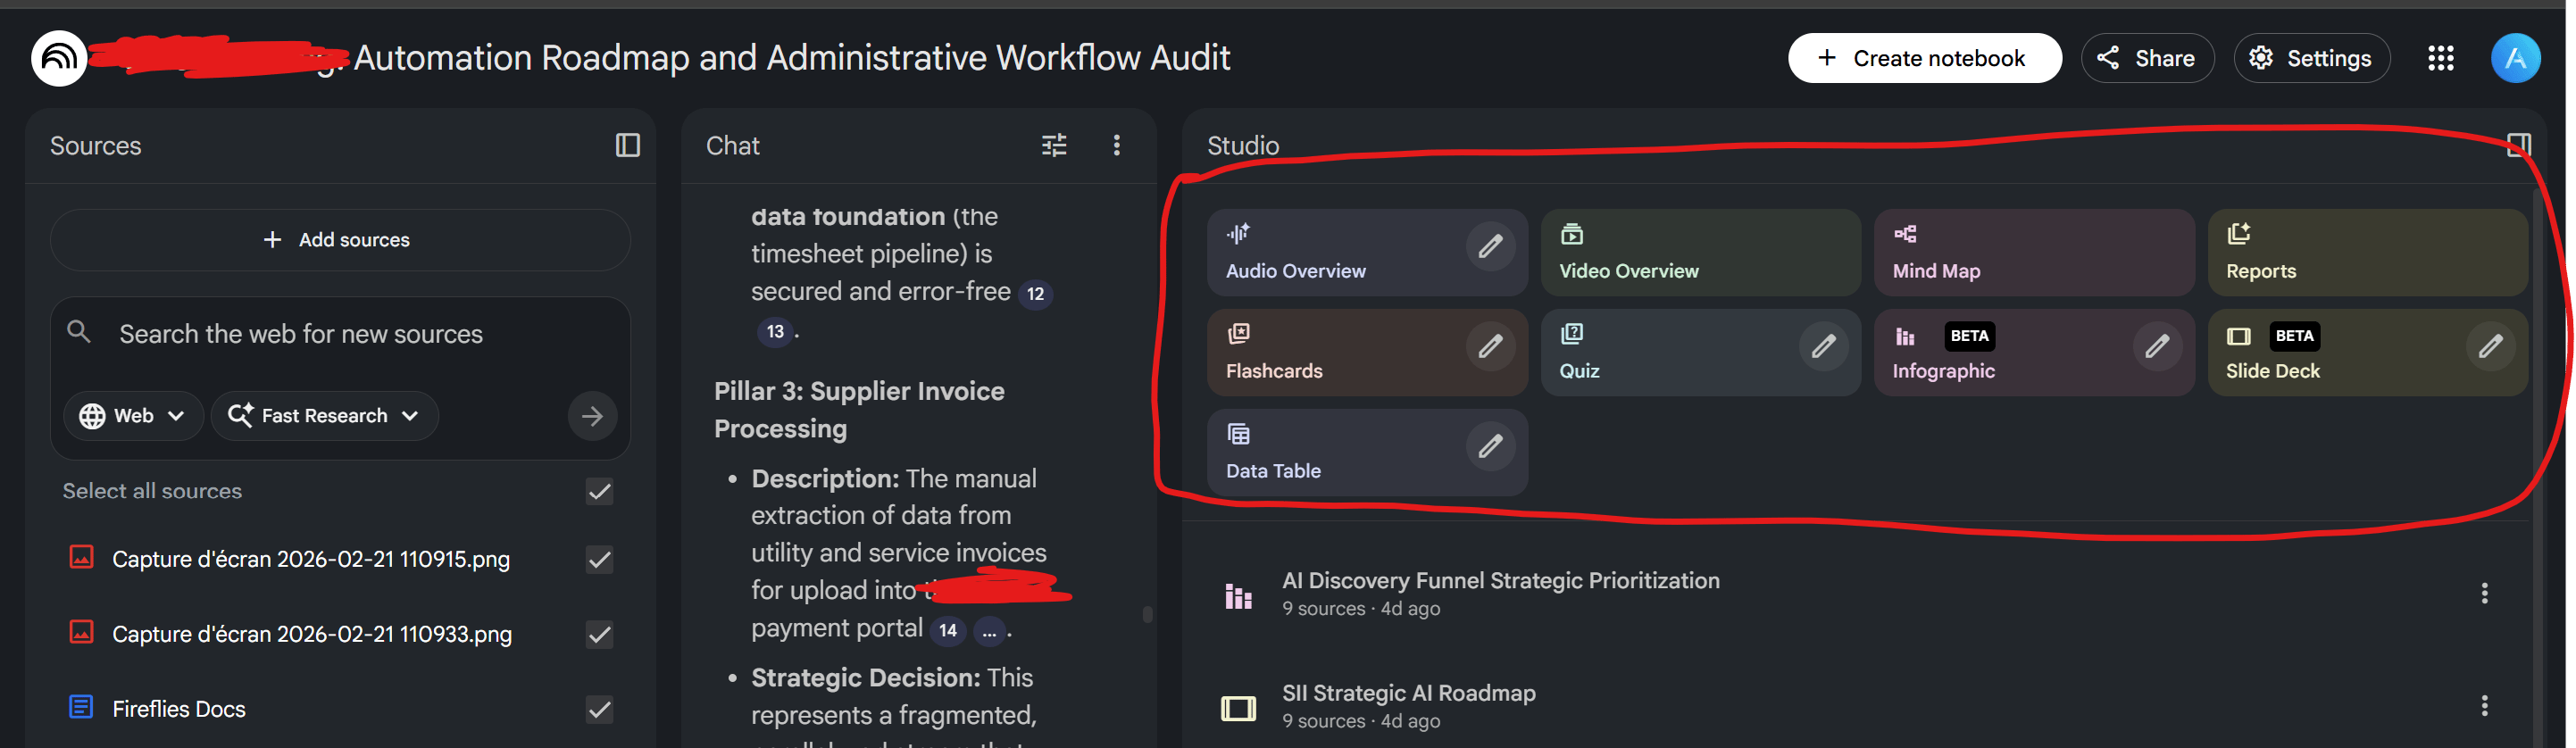Customize Flashcards using pencil icon
The height and width of the screenshot is (748, 2576).
pyautogui.click(x=1489, y=347)
